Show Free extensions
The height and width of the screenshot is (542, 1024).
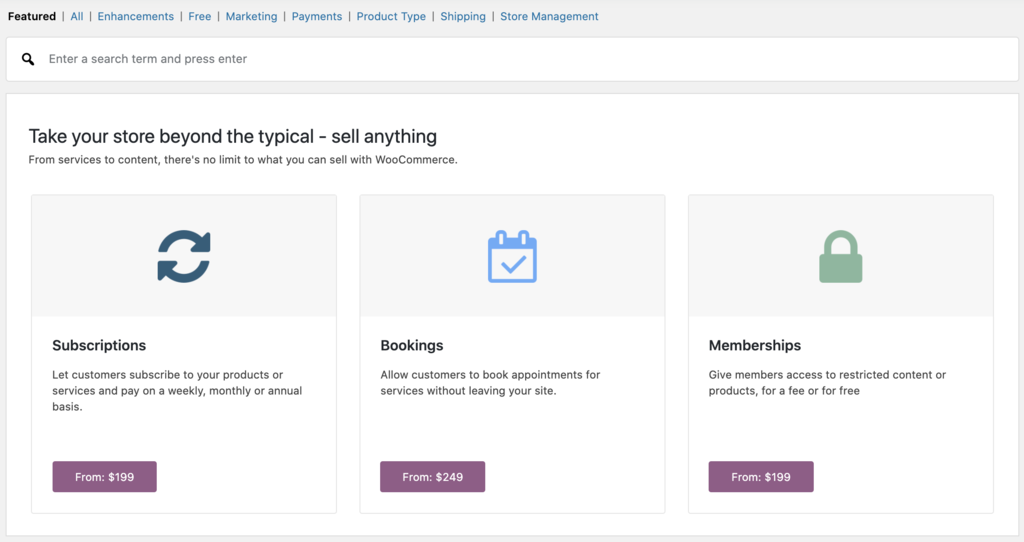click(x=200, y=16)
